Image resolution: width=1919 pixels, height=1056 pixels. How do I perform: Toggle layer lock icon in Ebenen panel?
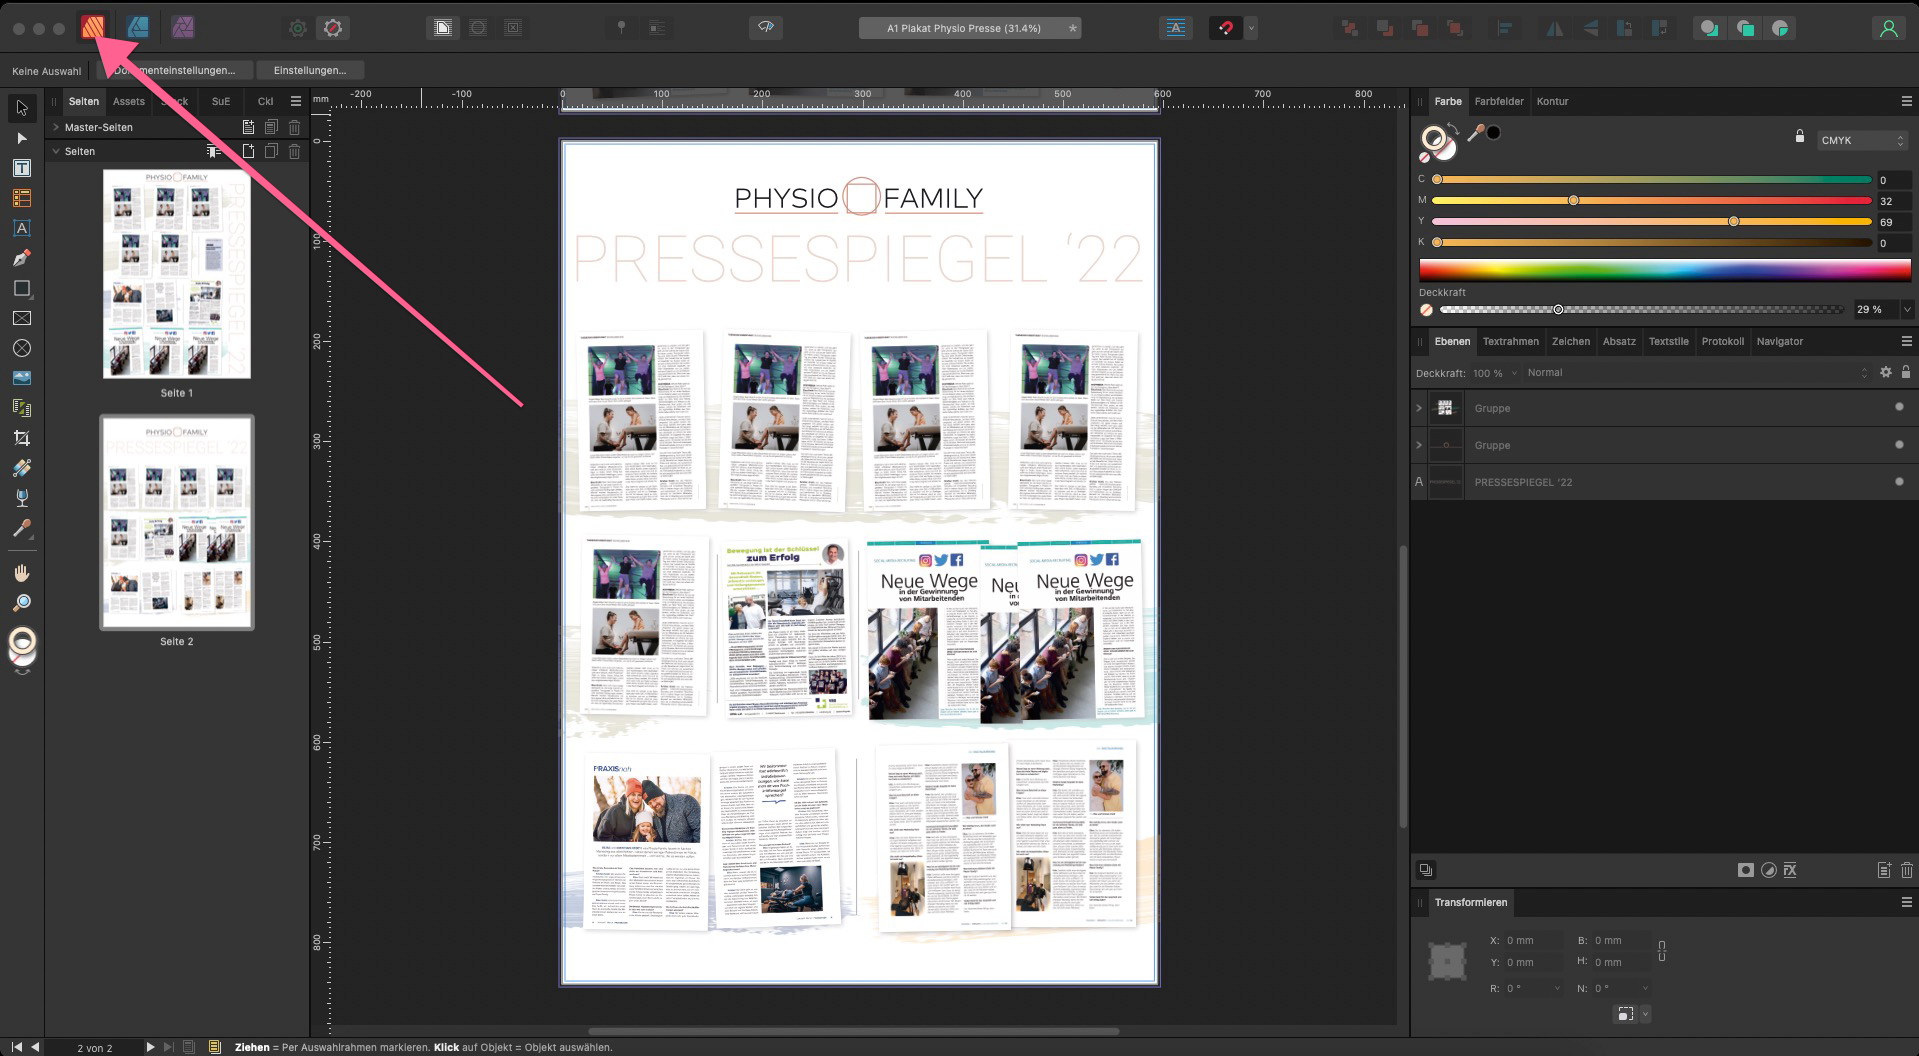point(1905,372)
